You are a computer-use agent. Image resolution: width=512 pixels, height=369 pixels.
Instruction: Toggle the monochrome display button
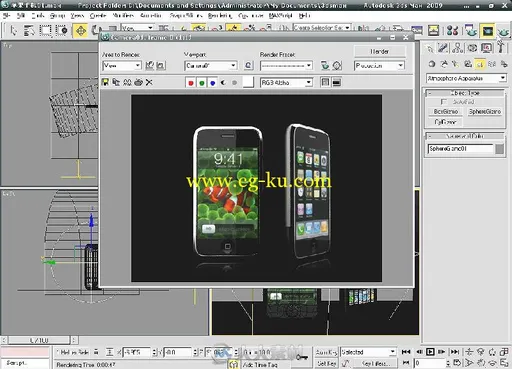(x=234, y=83)
